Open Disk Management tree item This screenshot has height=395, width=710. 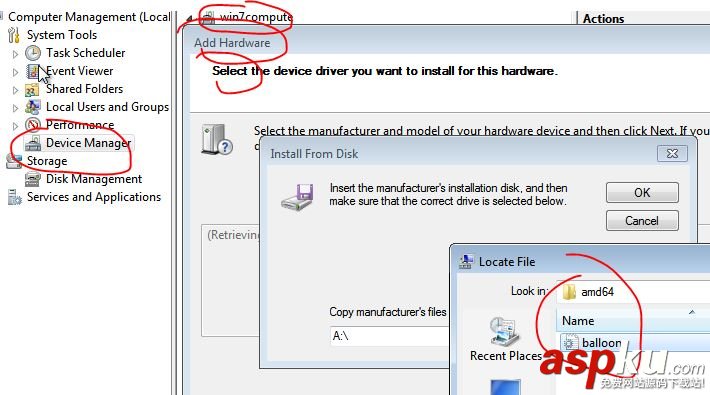coord(94,179)
